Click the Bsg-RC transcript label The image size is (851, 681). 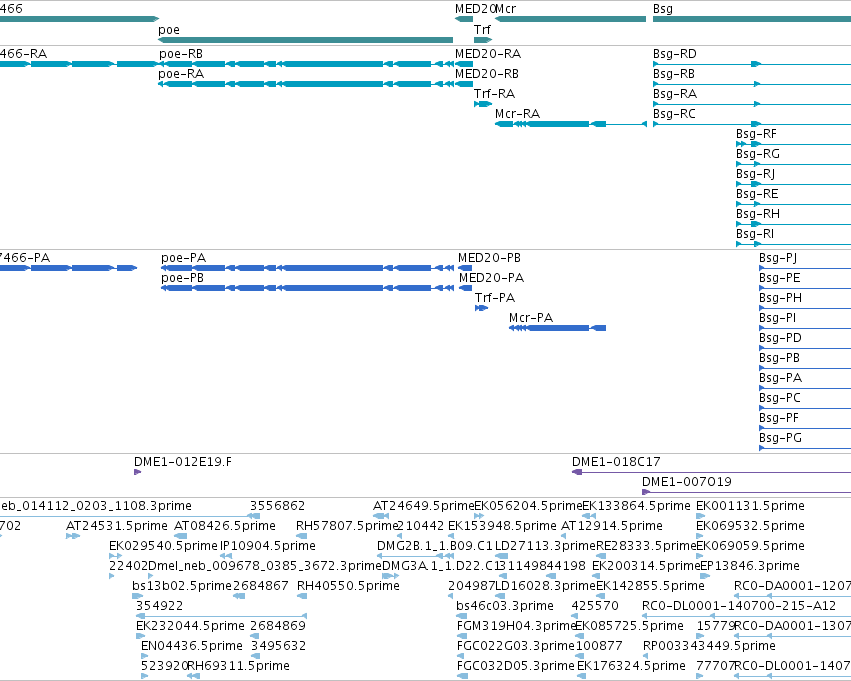click(x=674, y=114)
